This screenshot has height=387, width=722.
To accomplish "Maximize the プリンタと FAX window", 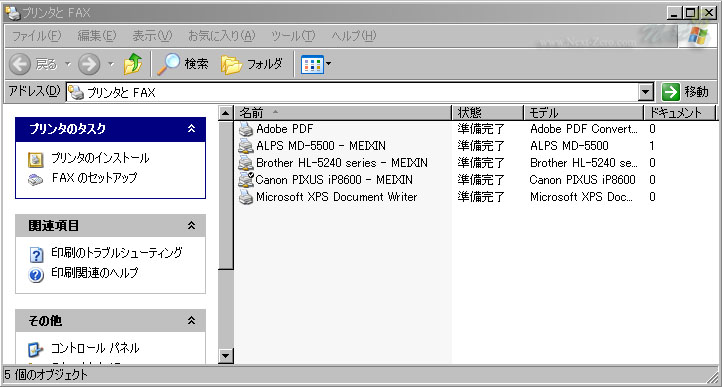I will pos(690,13).
